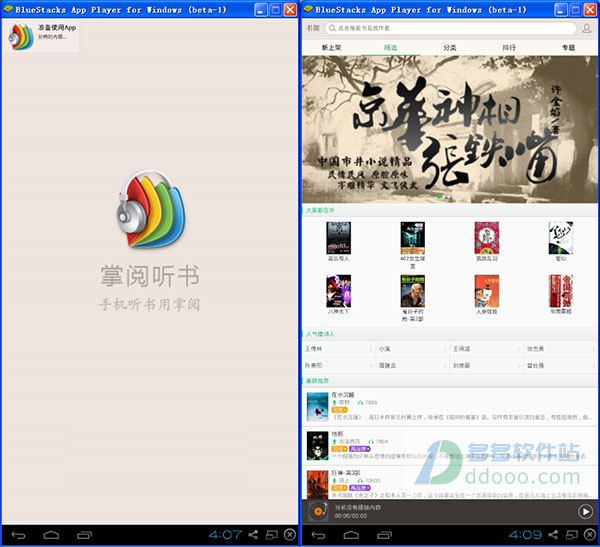Image resolution: width=600 pixels, height=547 pixels.
Task: Click circled X icon in left window
Action: 290,534
